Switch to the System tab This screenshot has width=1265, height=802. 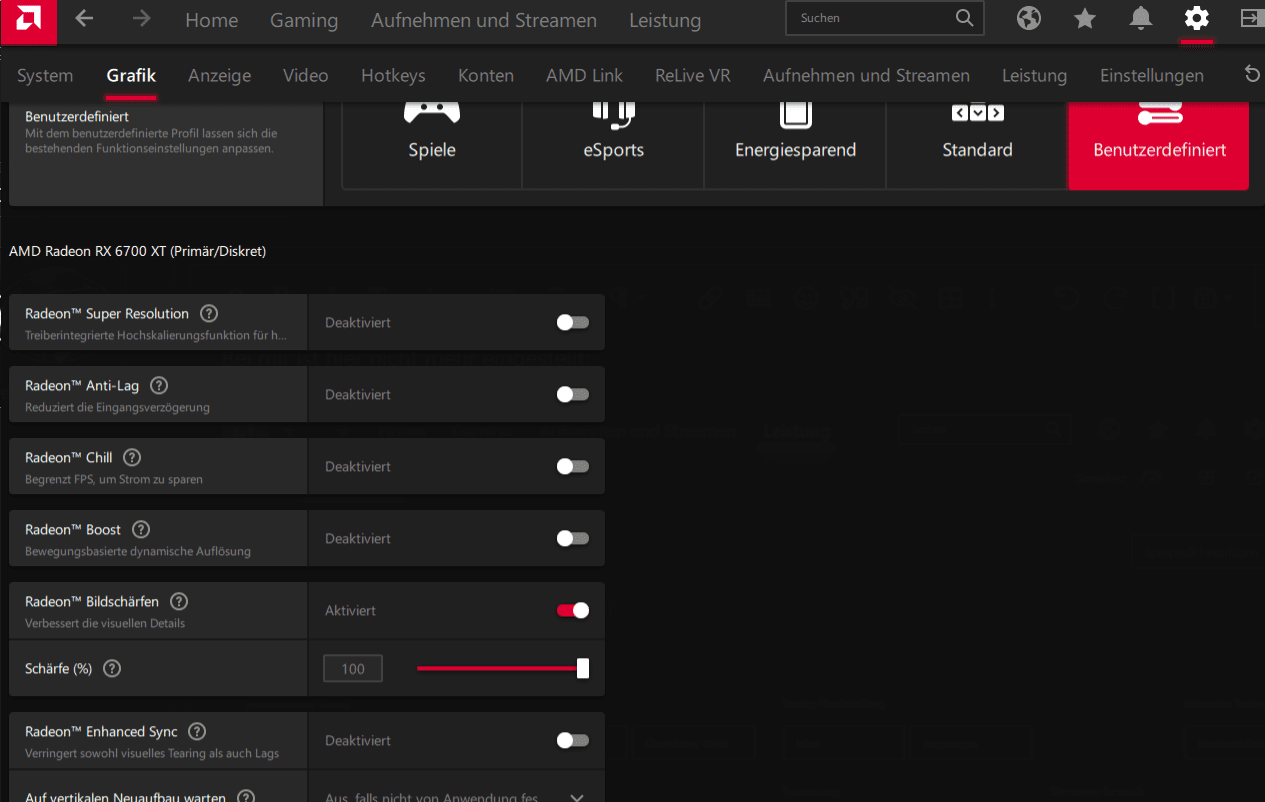45,75
